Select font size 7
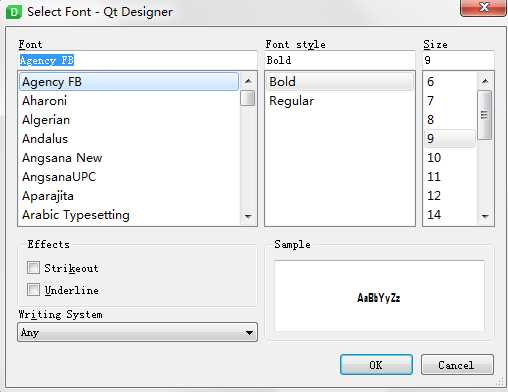The image size is (508, 392). (x=450, y=101)
